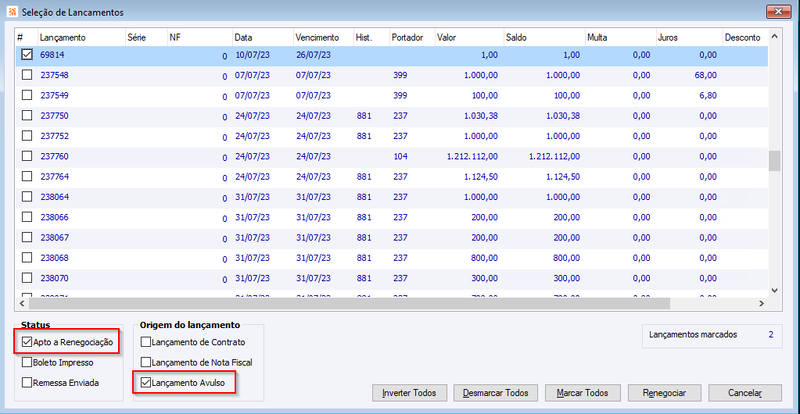Click the Cancelar button
Image resolution: width=800 pixels, height=414 pixels.
tap(745, 393)
